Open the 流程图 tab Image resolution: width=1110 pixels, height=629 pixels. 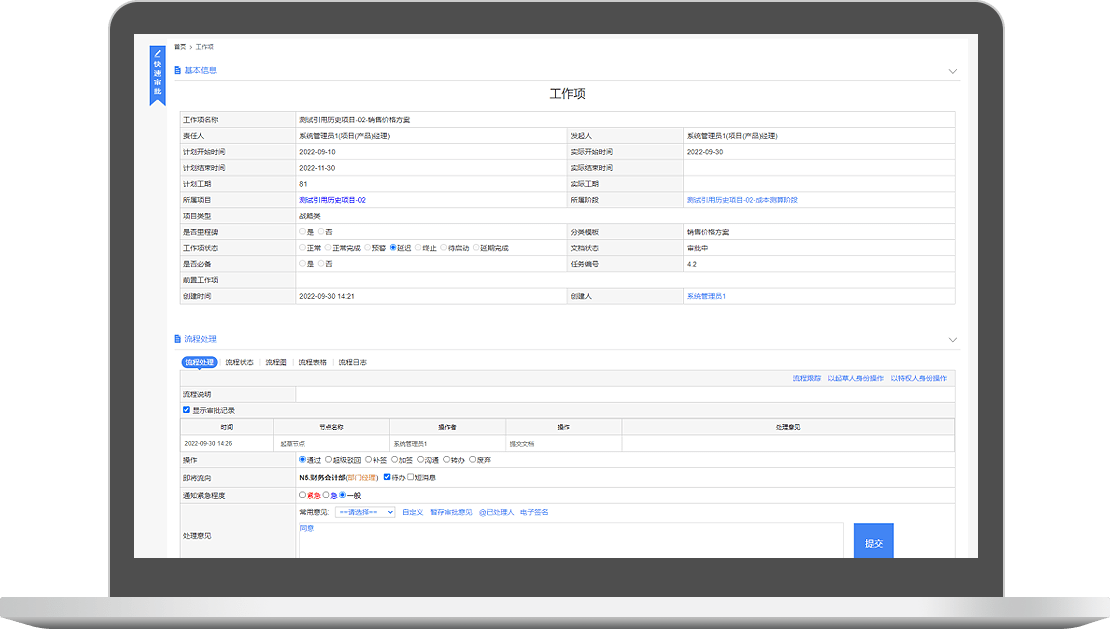(276, 362)
